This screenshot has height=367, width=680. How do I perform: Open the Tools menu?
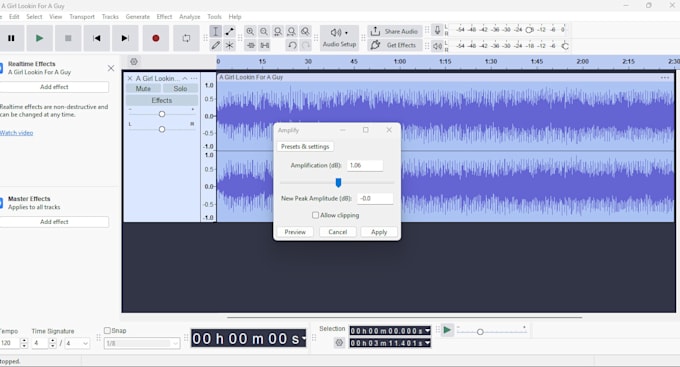pyautogui.click(x=214, y=16)
